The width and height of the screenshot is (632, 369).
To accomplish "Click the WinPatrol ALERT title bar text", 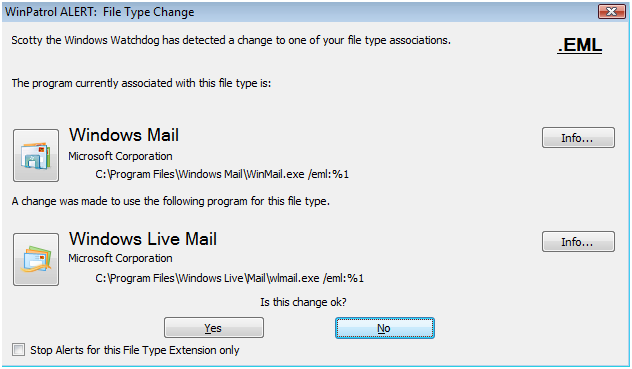I will [x=100, y=12].
